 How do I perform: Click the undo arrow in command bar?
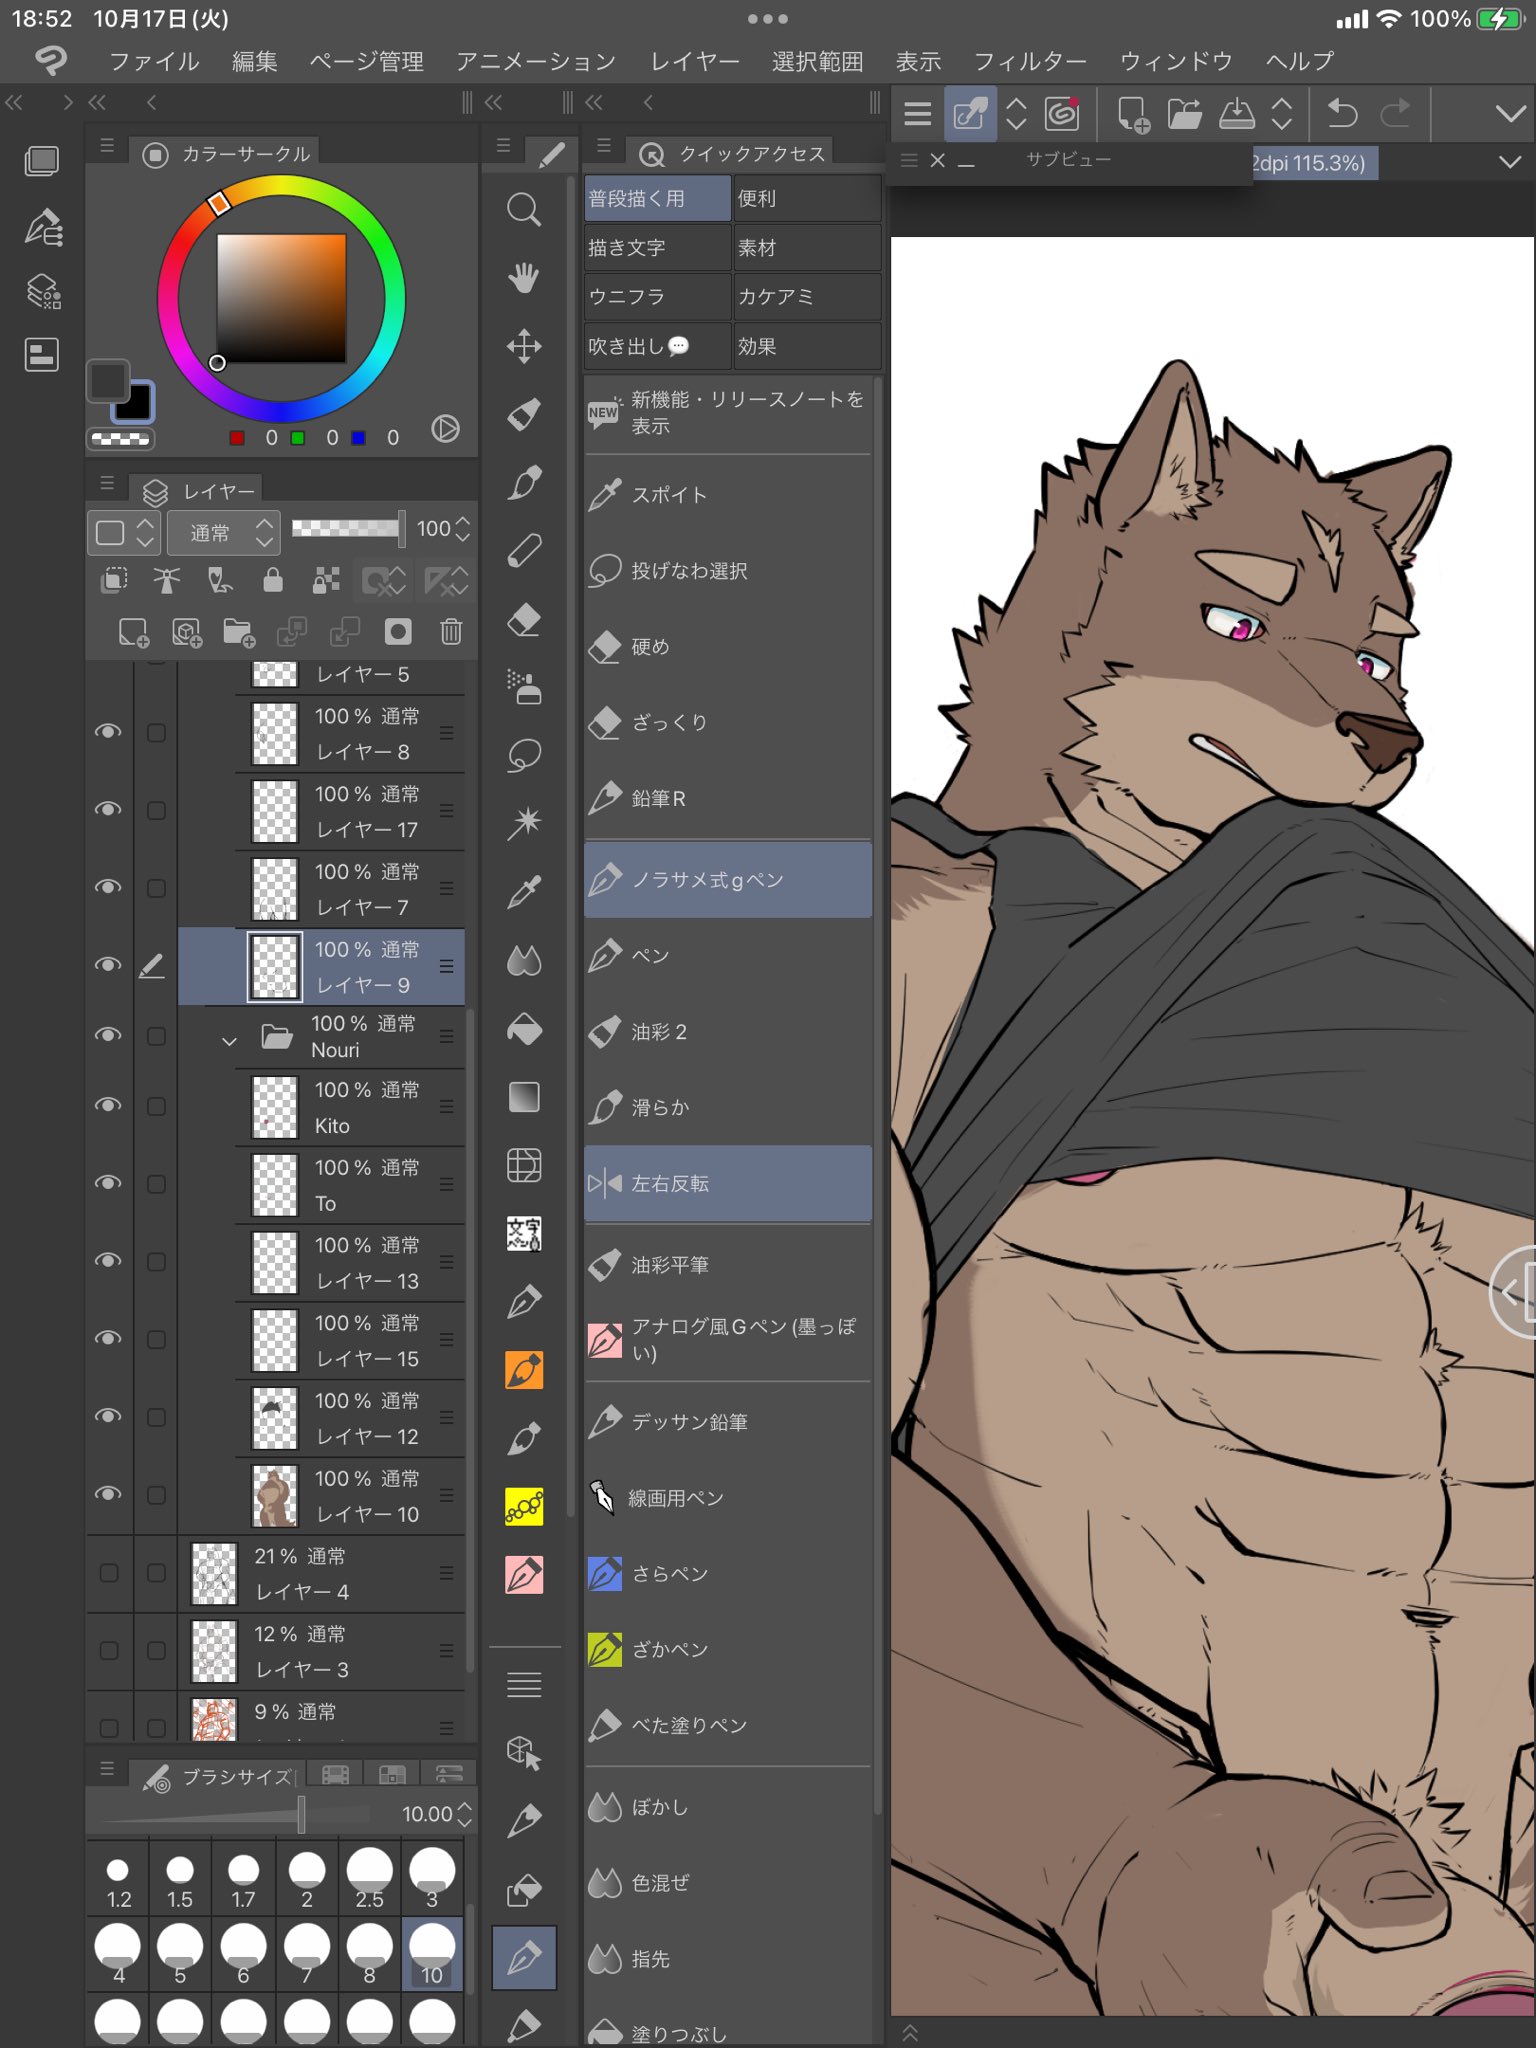[1341, 114]
